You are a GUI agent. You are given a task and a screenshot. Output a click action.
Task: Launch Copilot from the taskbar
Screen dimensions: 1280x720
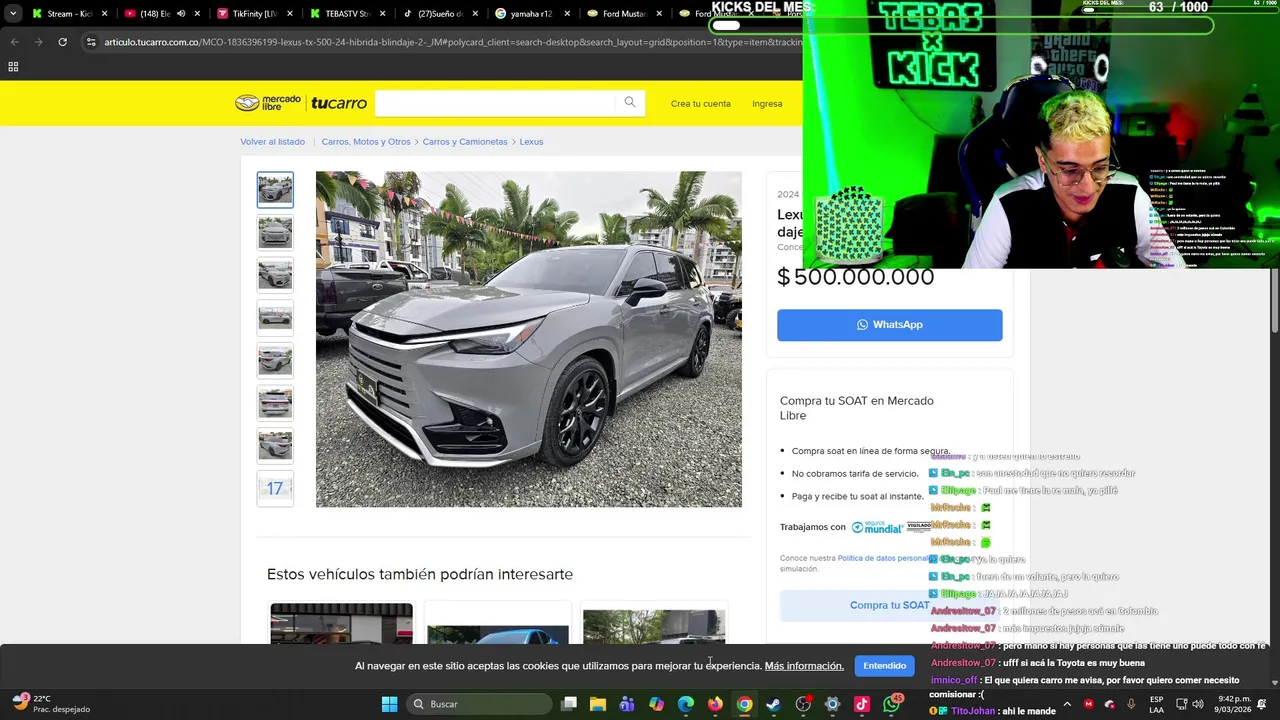click(656, 704)
